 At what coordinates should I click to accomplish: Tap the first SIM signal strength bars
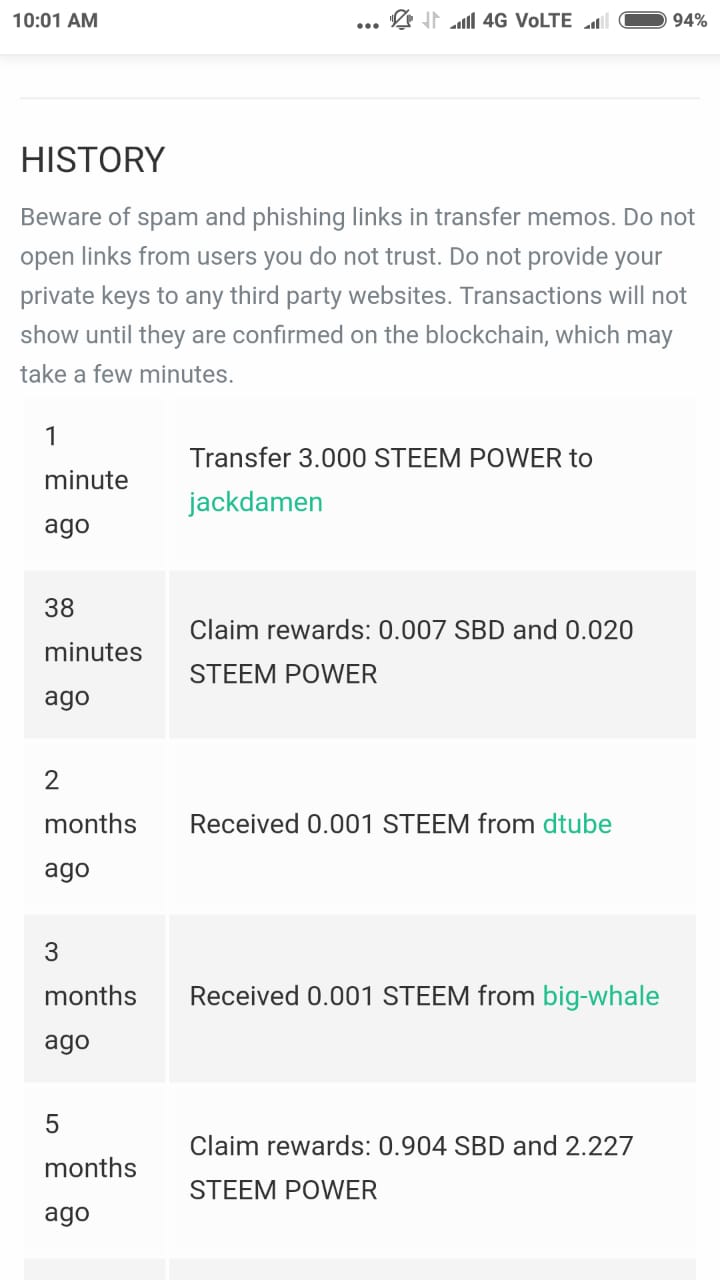pyautogui.click(x=461, y=21)
